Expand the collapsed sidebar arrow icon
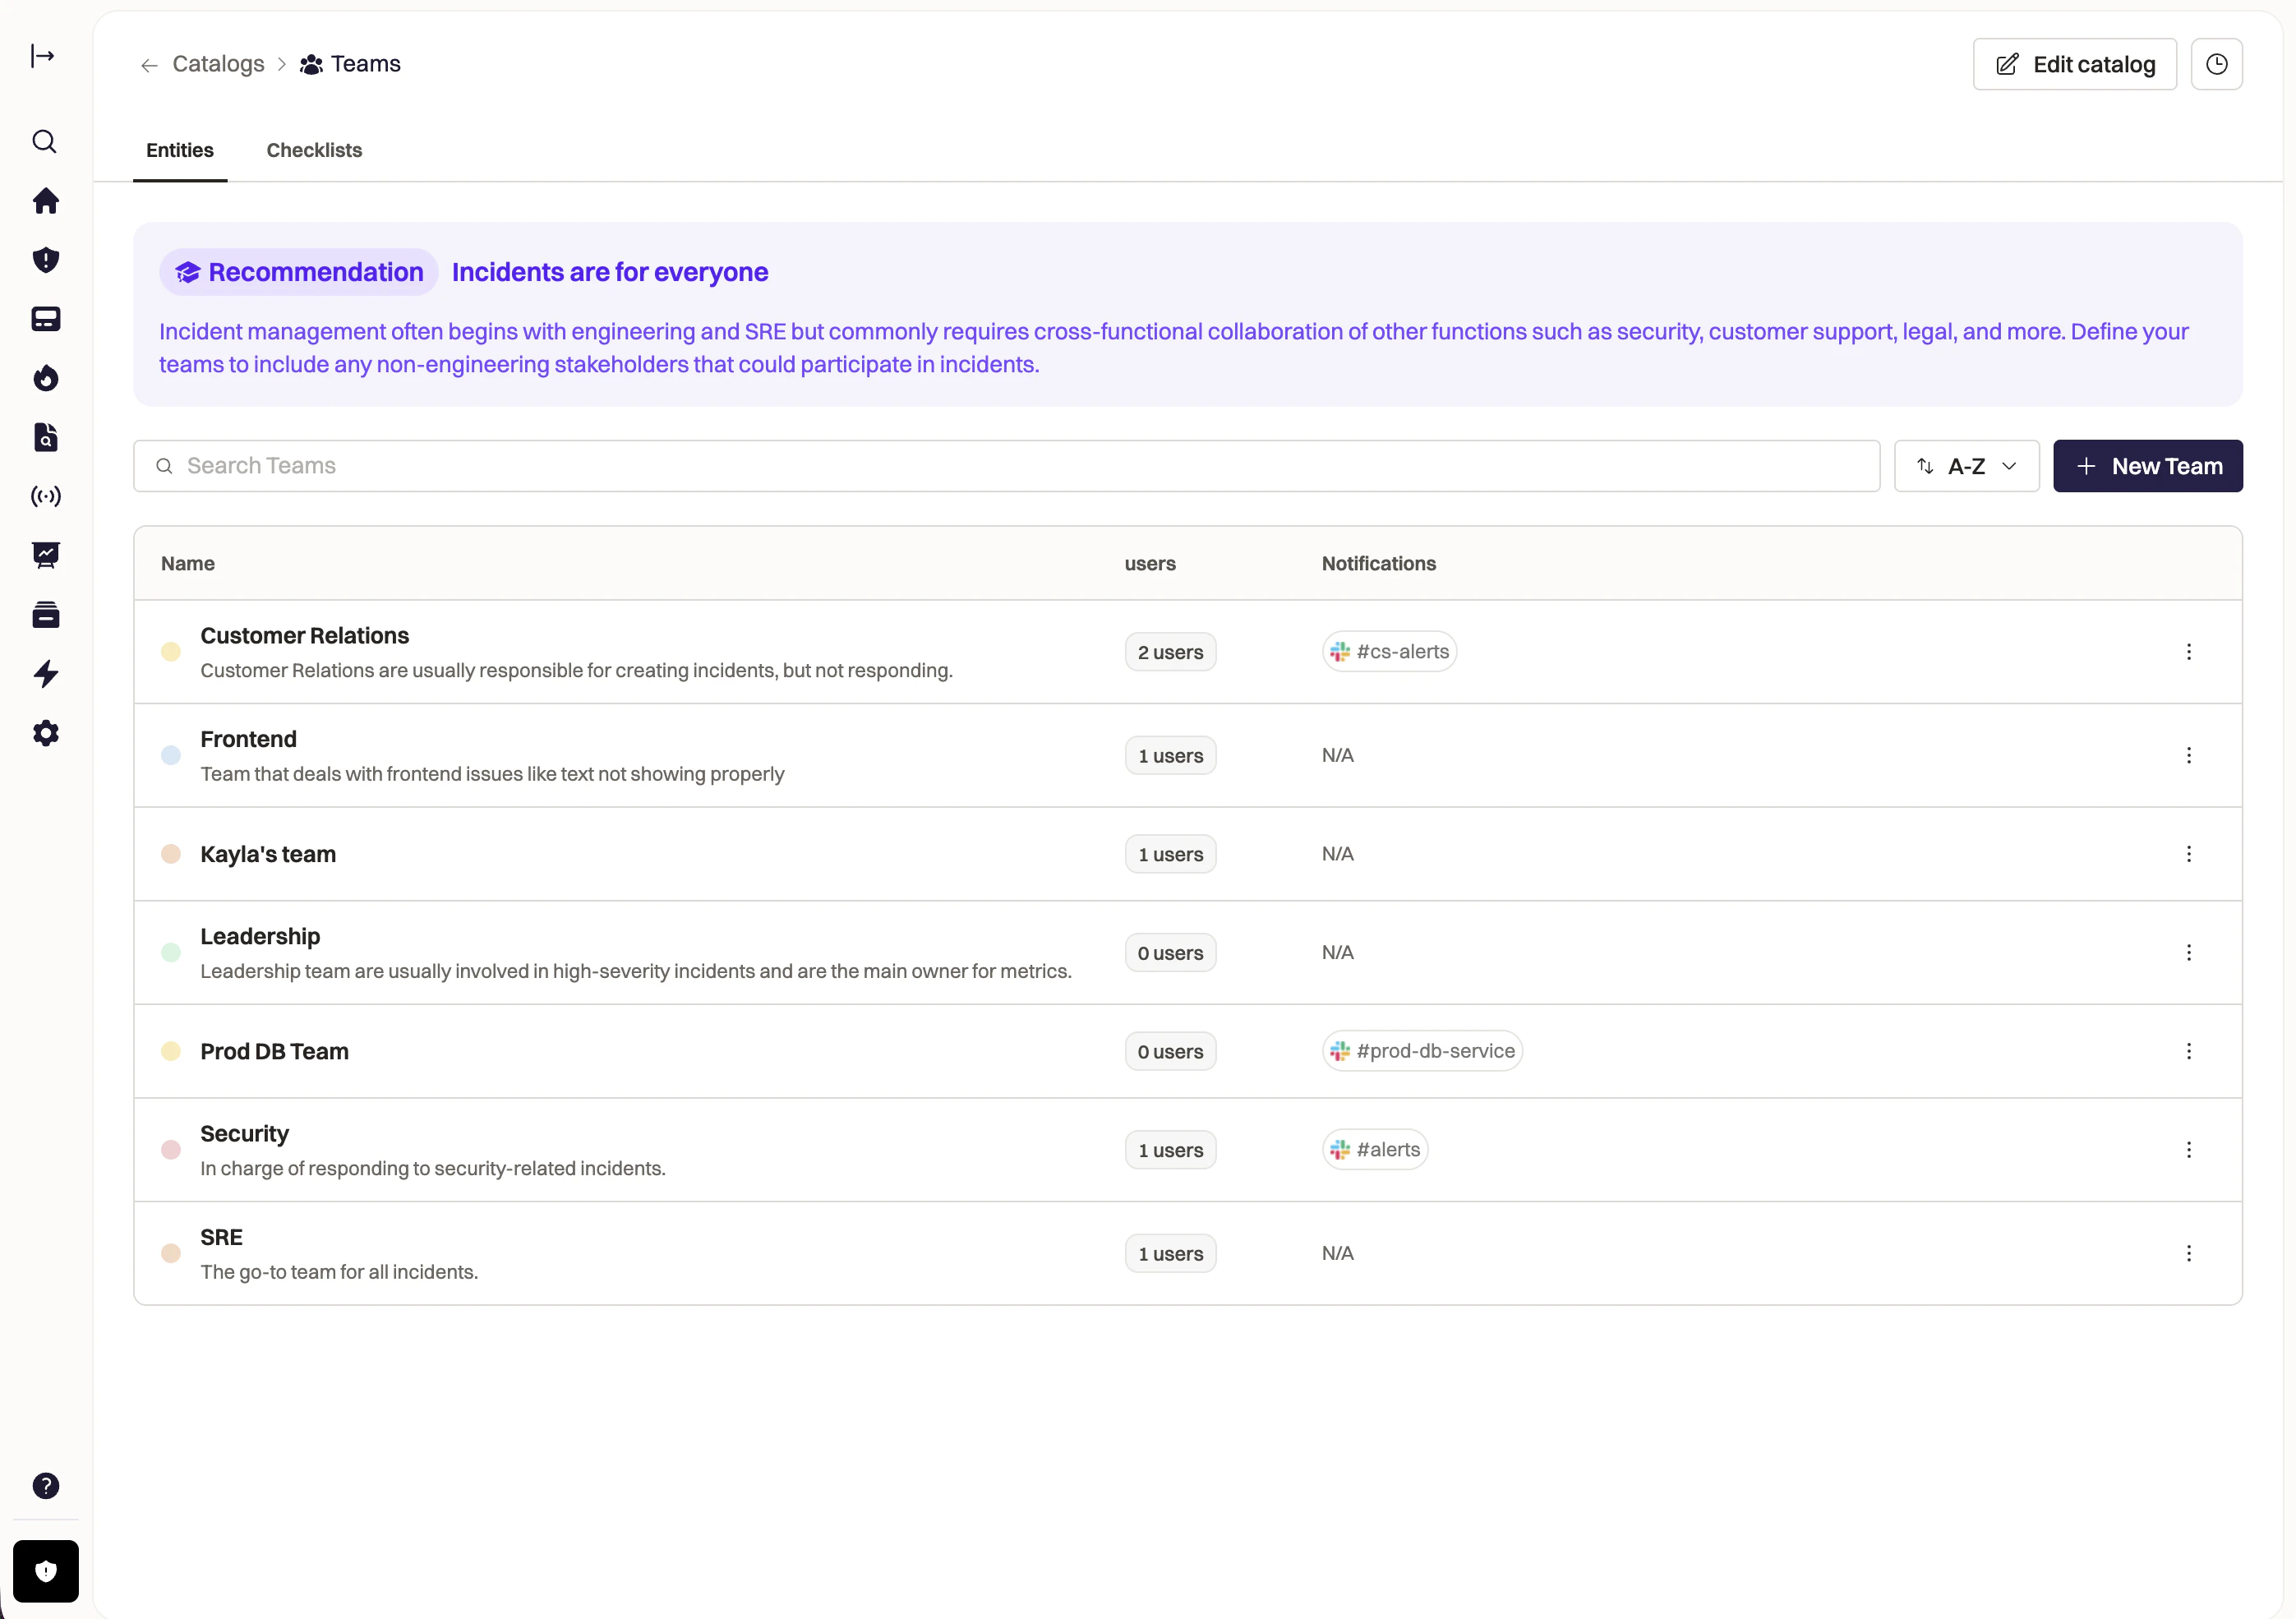Screen dimensions: 2296x1619 tap(42, 56)
